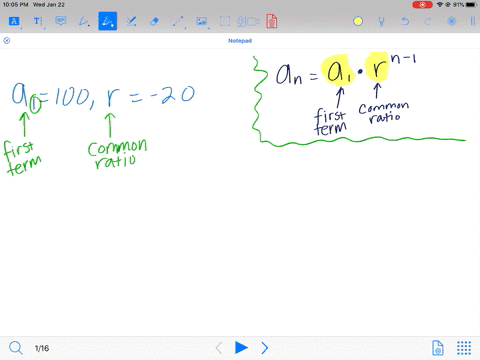Open the yellow ink color swatch
The image size is (480, 360).
(x=358, y=21)
